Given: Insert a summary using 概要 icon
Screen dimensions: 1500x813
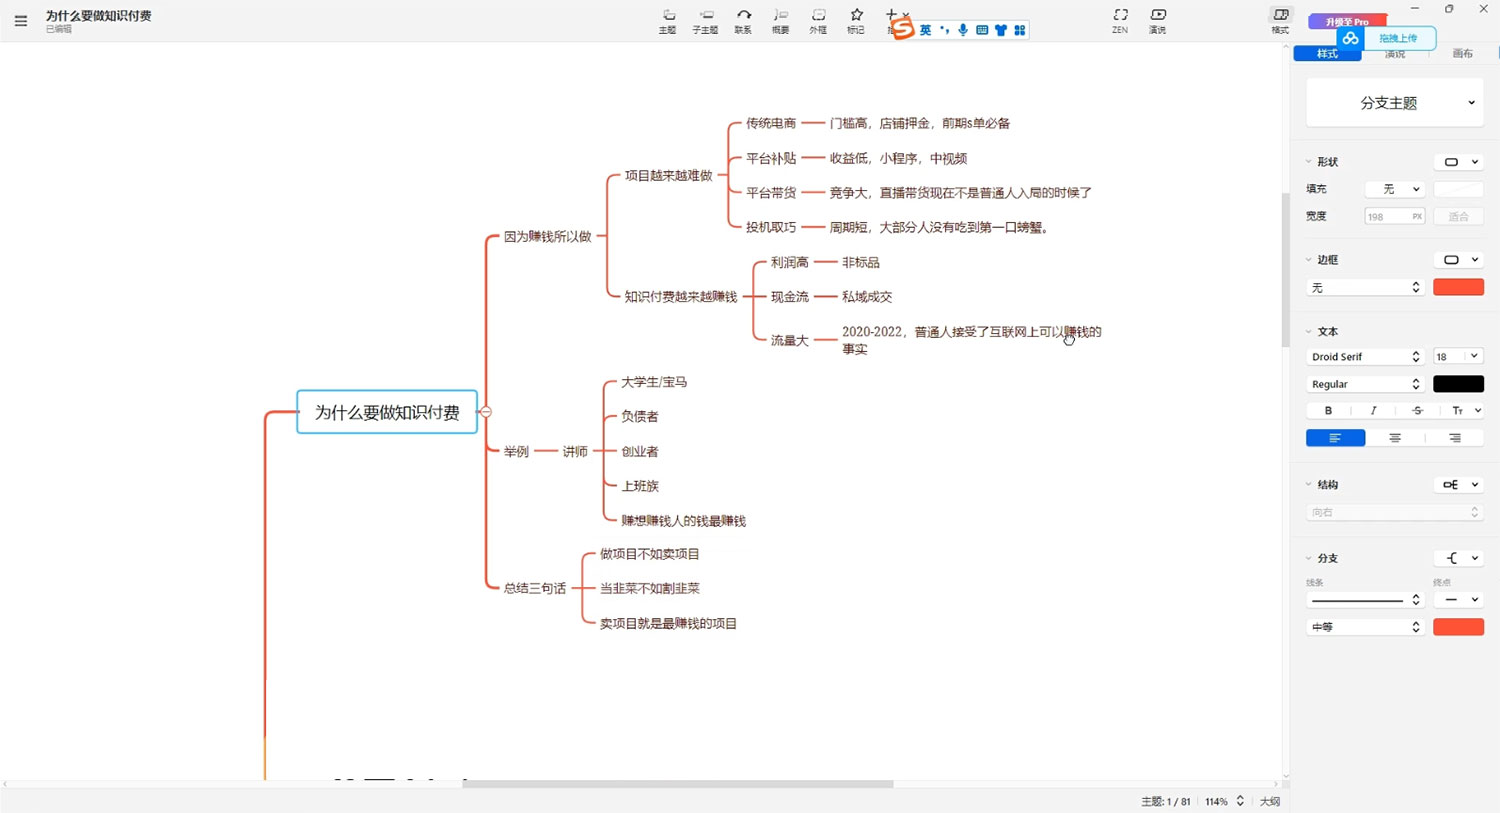Looking at the screenshot, I should (x=781, y=20).
